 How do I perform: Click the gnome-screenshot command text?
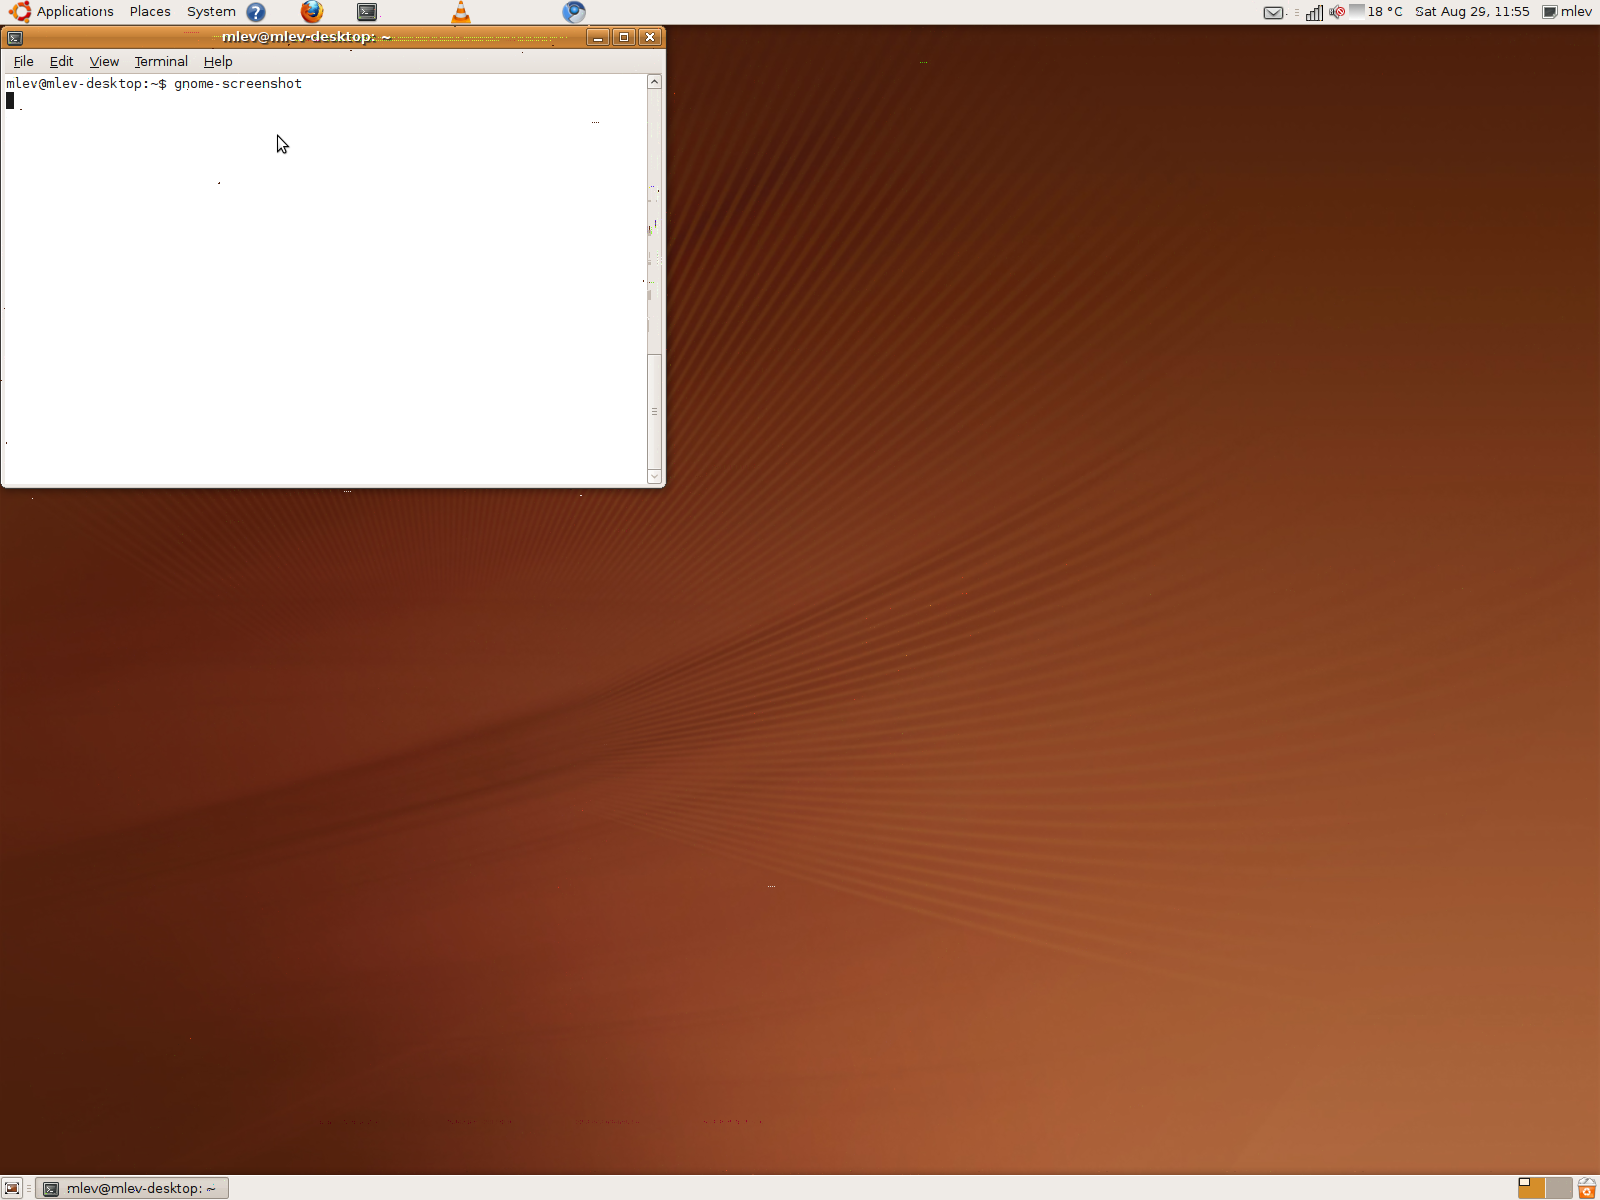coord(238,84)
